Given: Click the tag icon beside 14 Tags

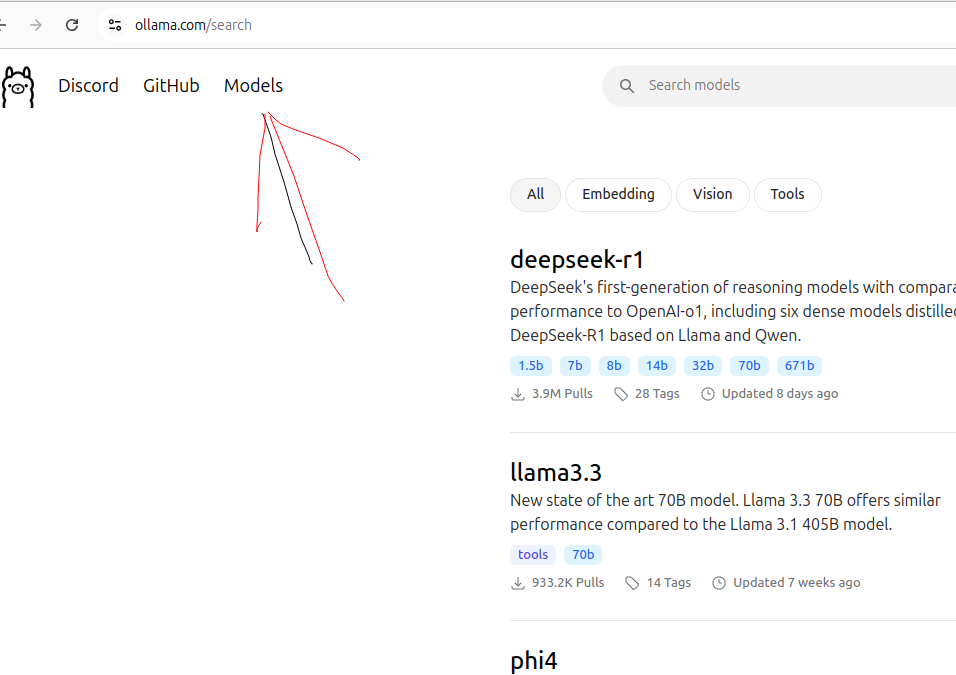Looking at the screenshot, I should coord(632,584).
